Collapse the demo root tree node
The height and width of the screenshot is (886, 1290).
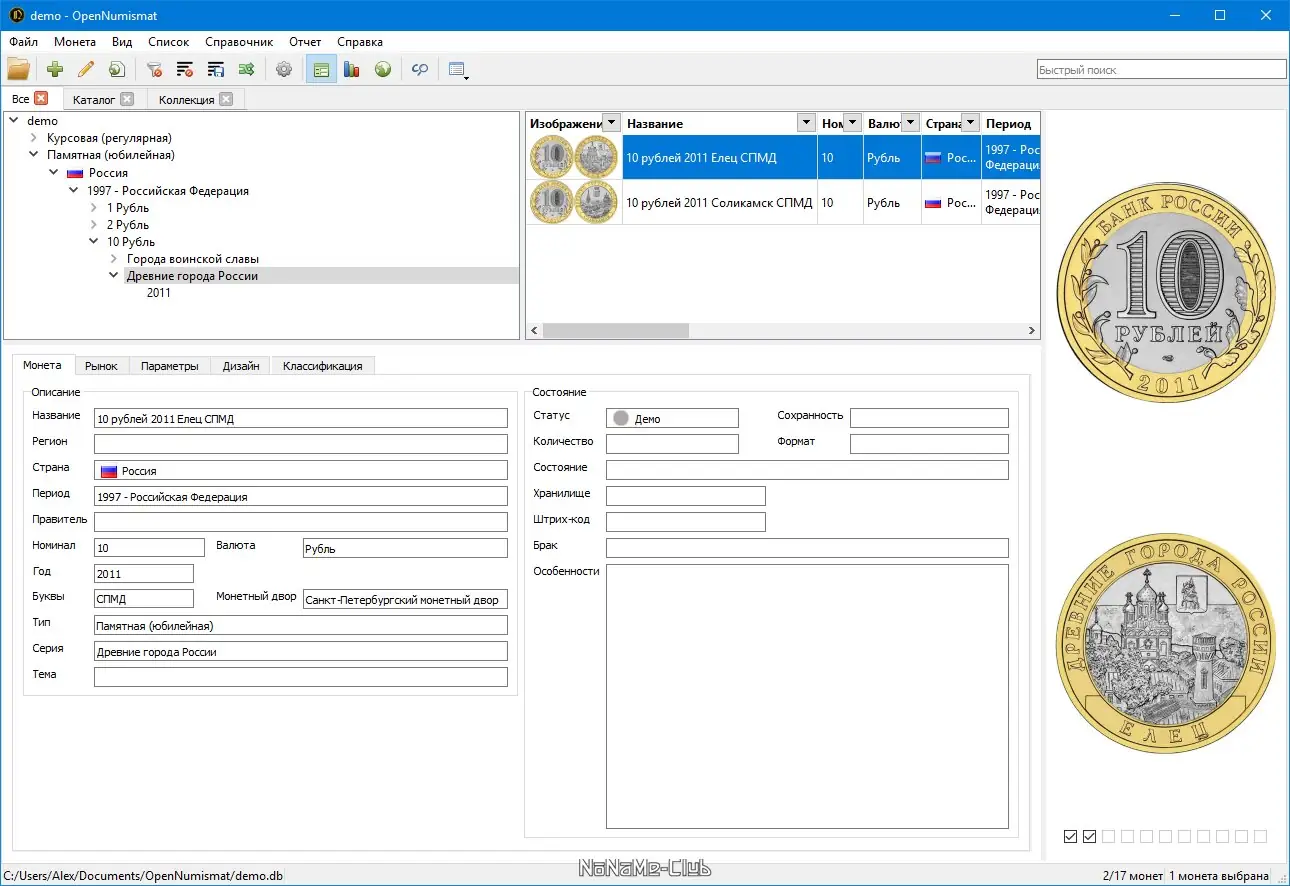click(x=14, y=121)
